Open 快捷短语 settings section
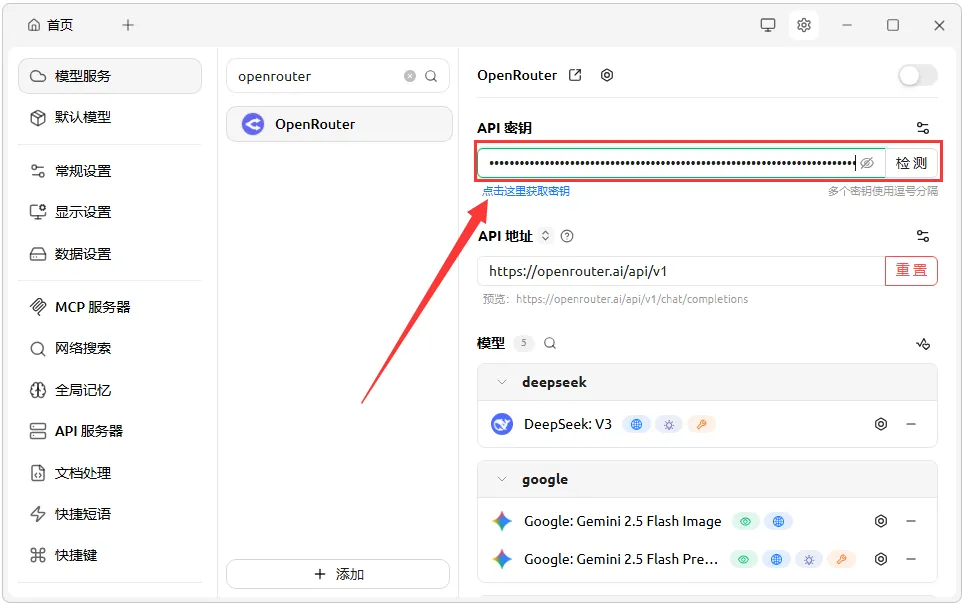This screenshot has width=966, height=605. click(x=110, y=514)
